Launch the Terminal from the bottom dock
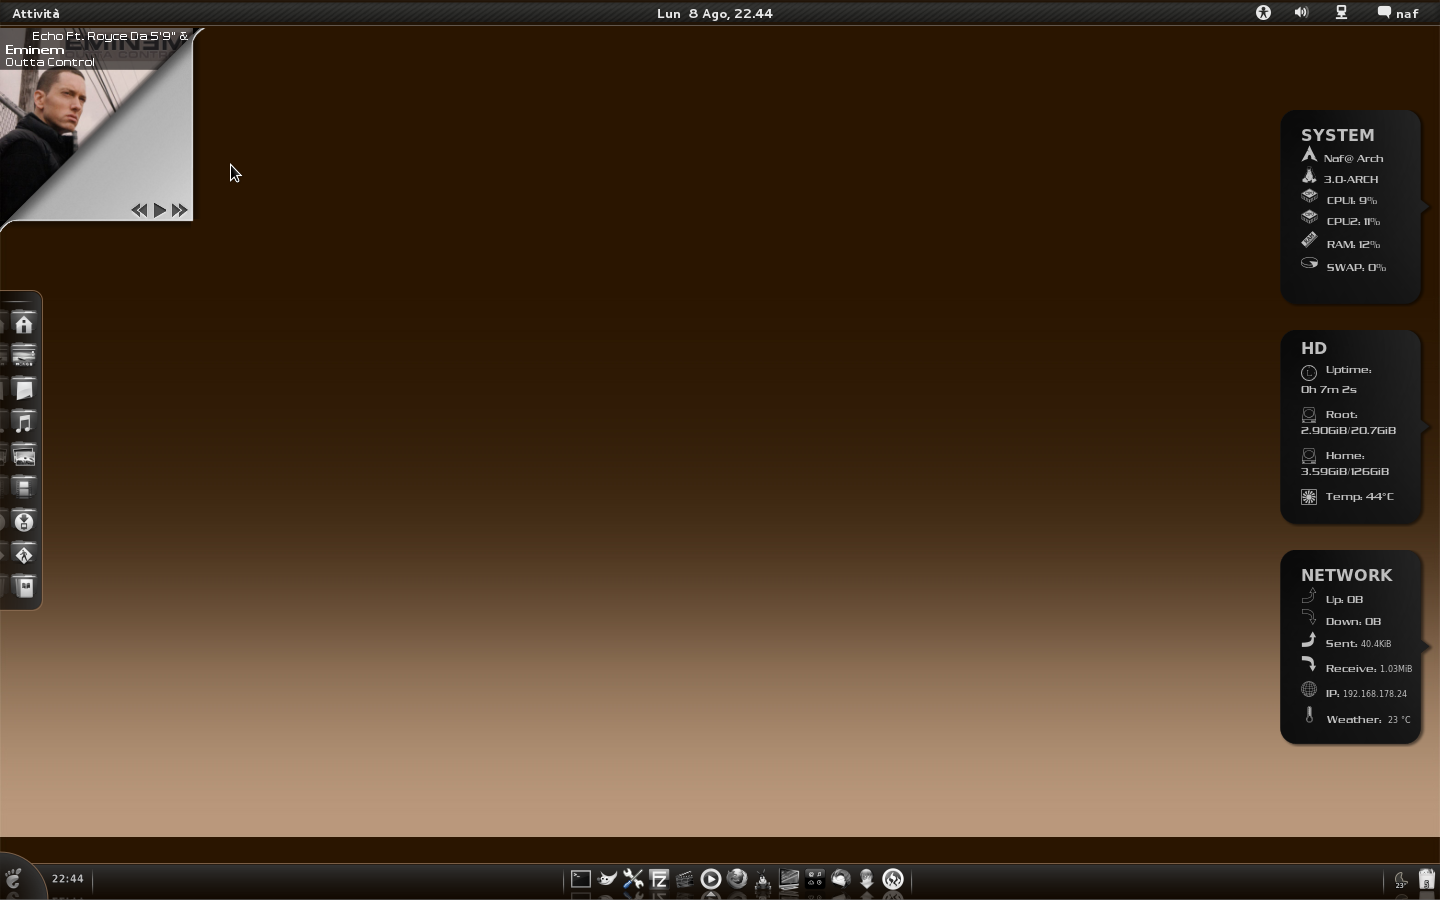This screenshot has width=1440, height=900. [x=581, y=879]
